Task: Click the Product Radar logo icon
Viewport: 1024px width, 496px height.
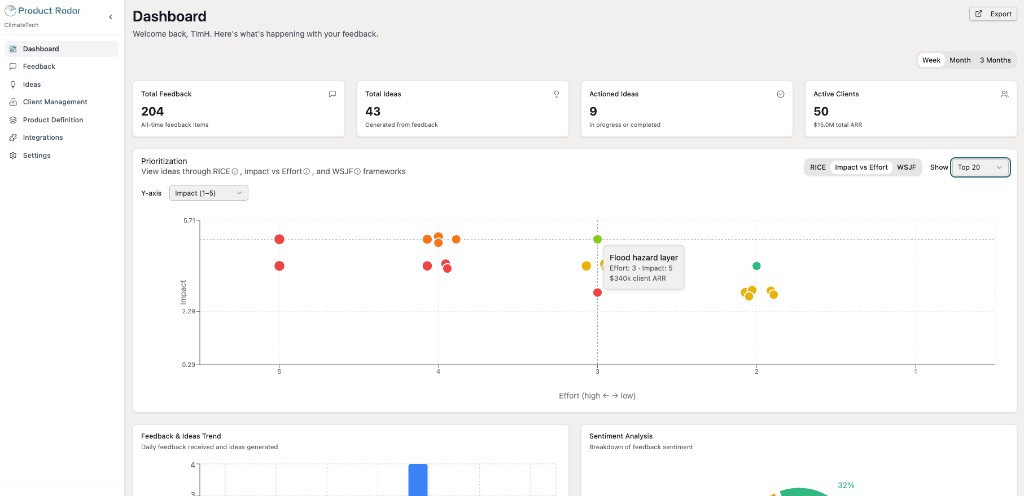Action: (x=11, y=12)
